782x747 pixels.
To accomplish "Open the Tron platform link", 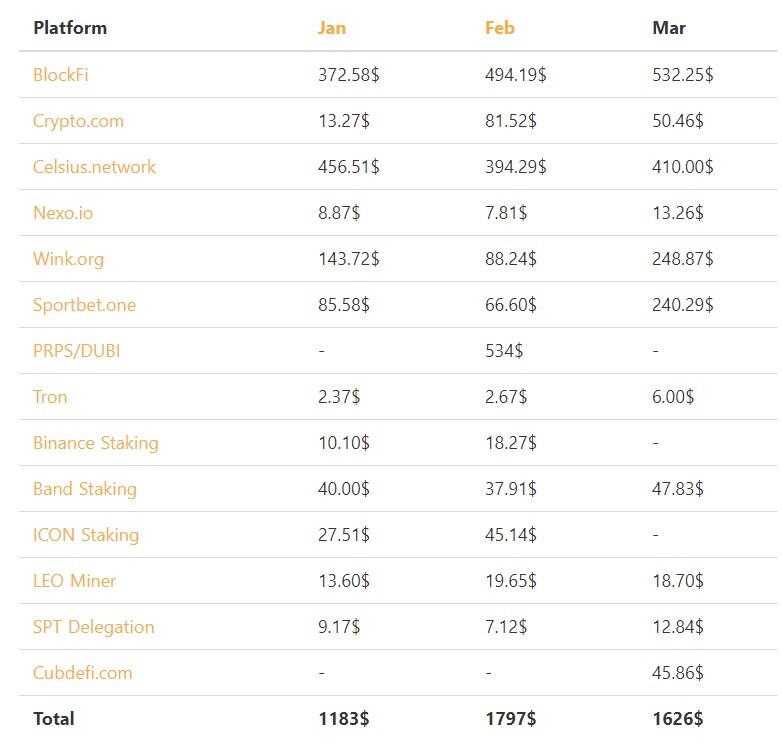I will (50, 397).
